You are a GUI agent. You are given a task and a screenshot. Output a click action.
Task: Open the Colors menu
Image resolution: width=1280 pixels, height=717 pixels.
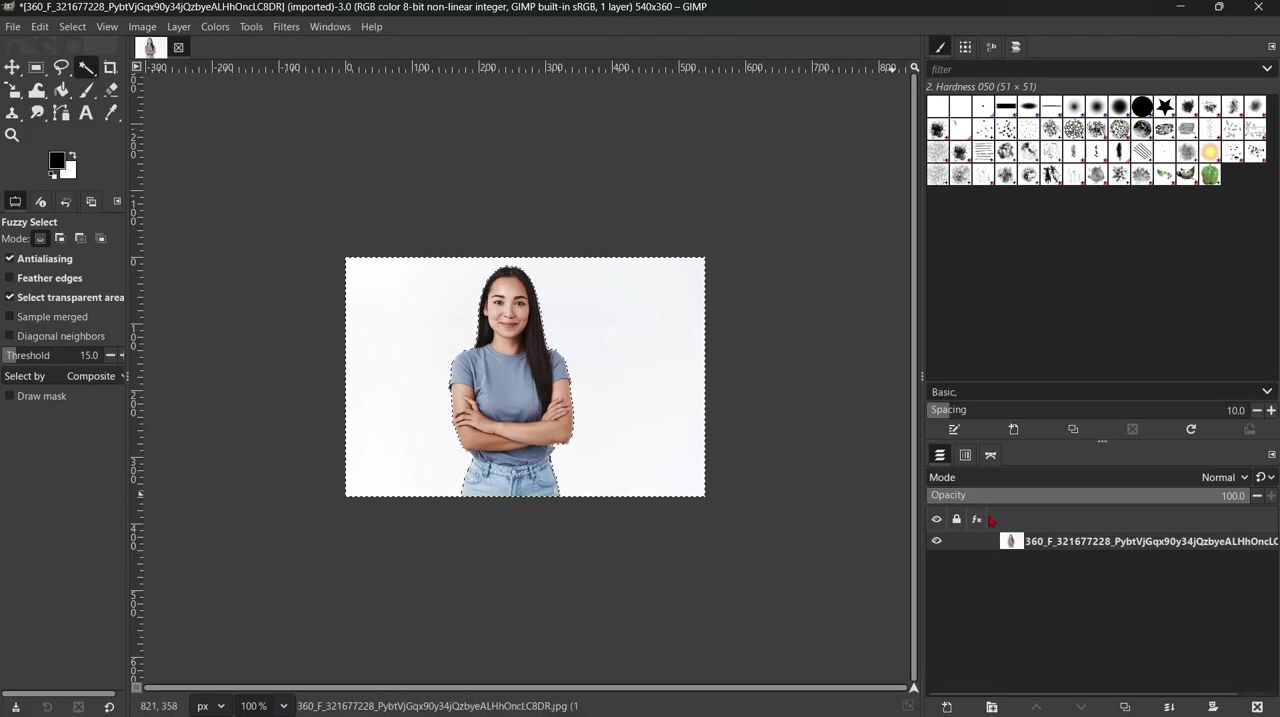[215, 27]
